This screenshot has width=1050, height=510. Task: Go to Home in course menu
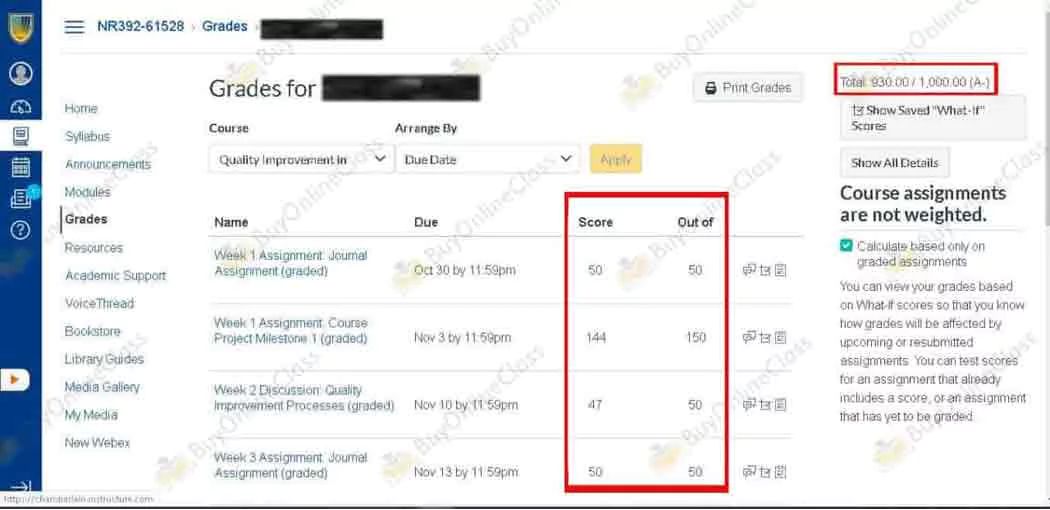pos(81,108)
